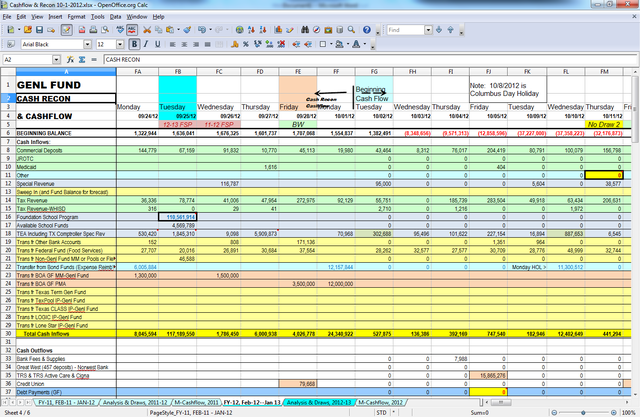640x417 pixels.
Task: Center cell text horizontally
Action: 184,44
